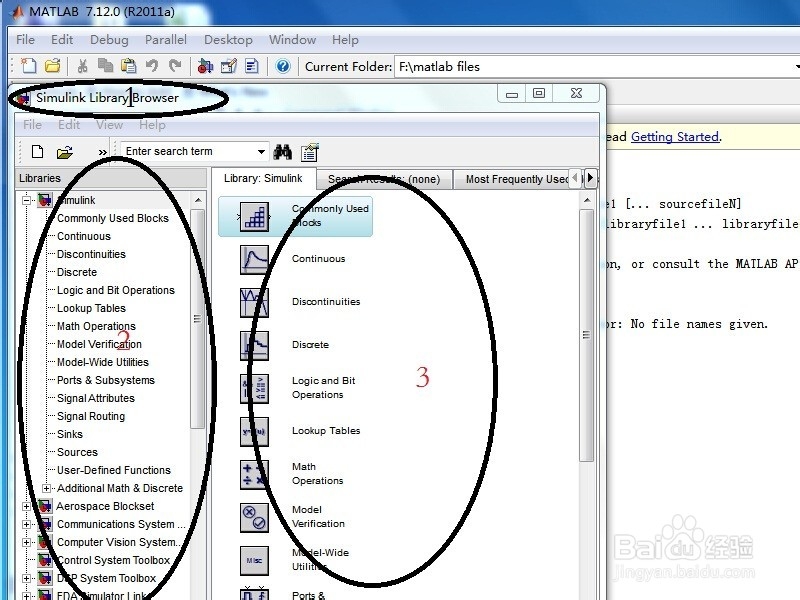This screenshot has width=800, height=600.
Task: Expand the Computer Vision System node
Action: click(27, 542)
